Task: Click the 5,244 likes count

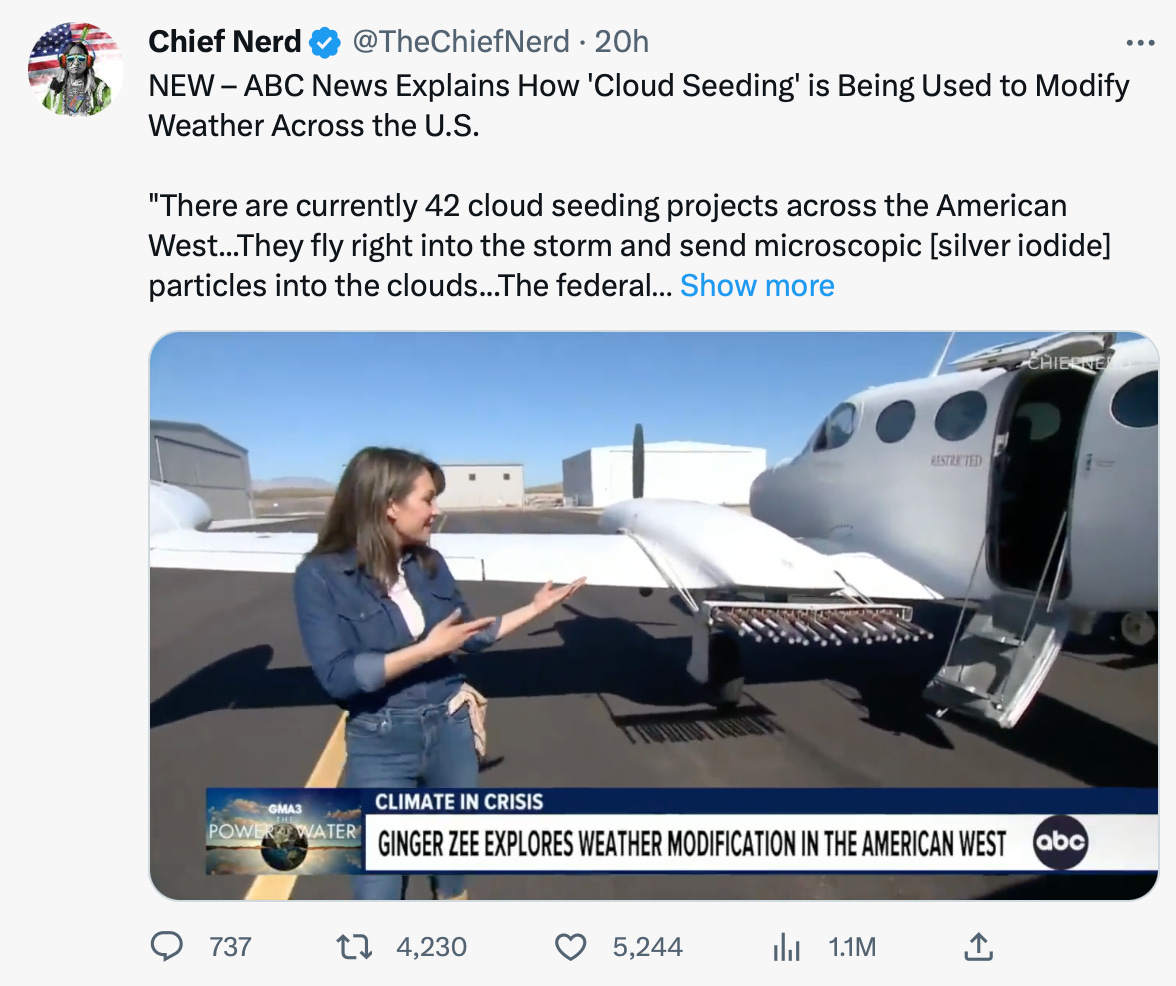Action: [648, 946]
